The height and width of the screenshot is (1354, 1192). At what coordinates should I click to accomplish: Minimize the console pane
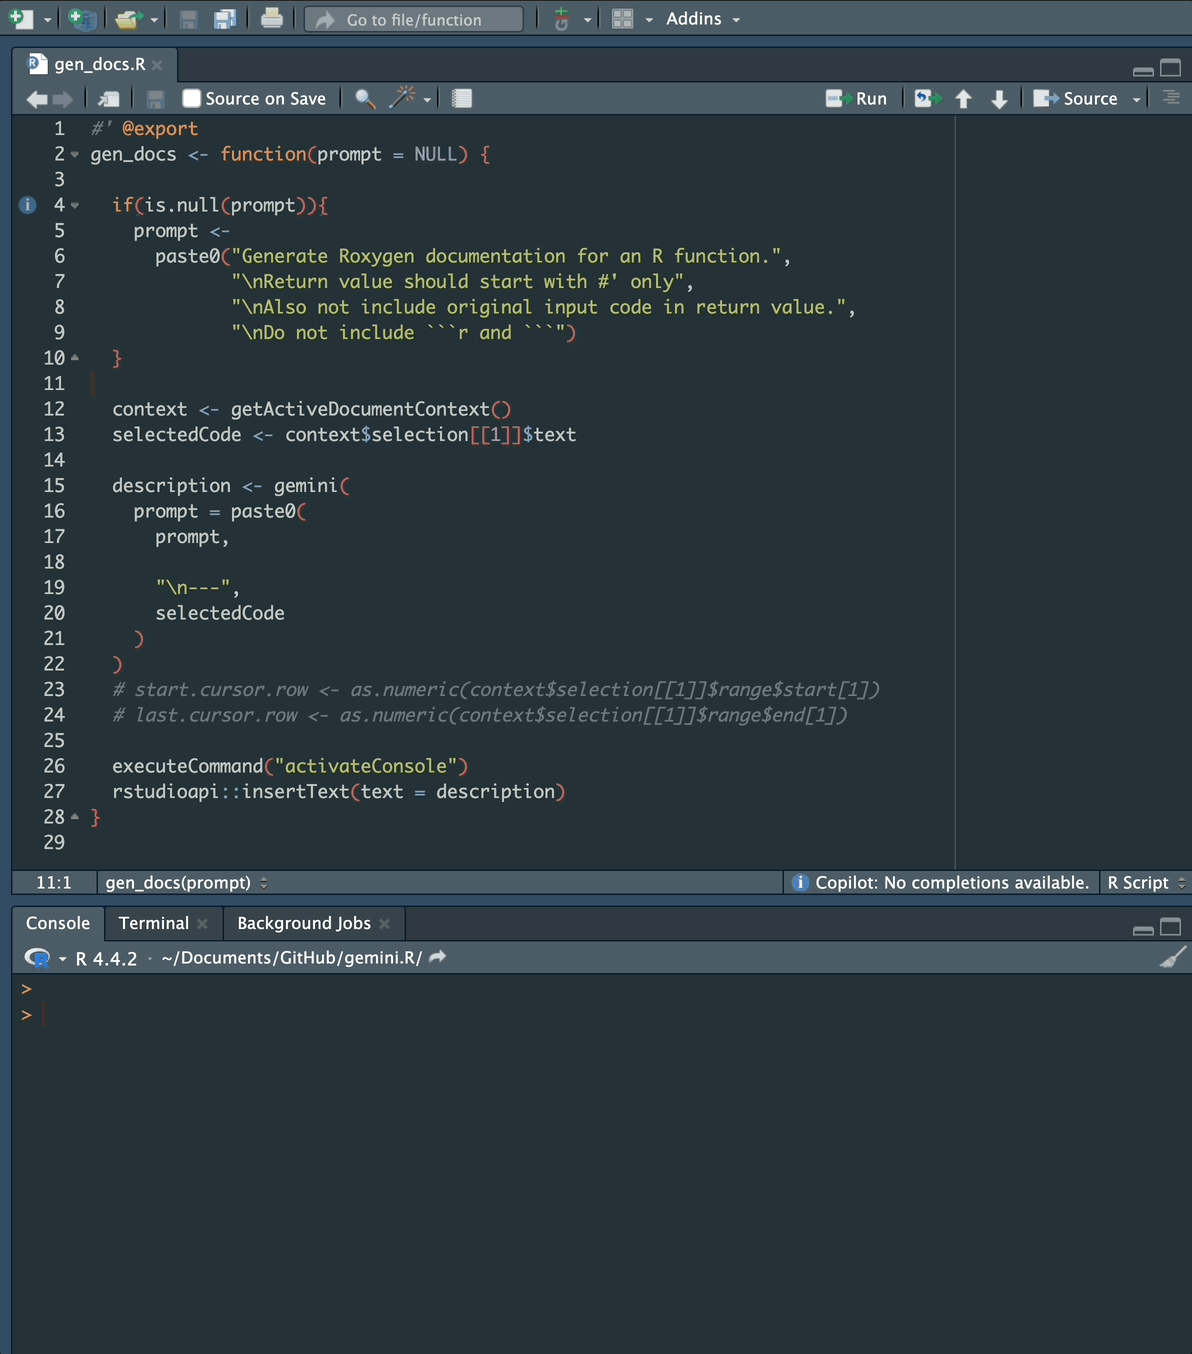pos(1143,929)
